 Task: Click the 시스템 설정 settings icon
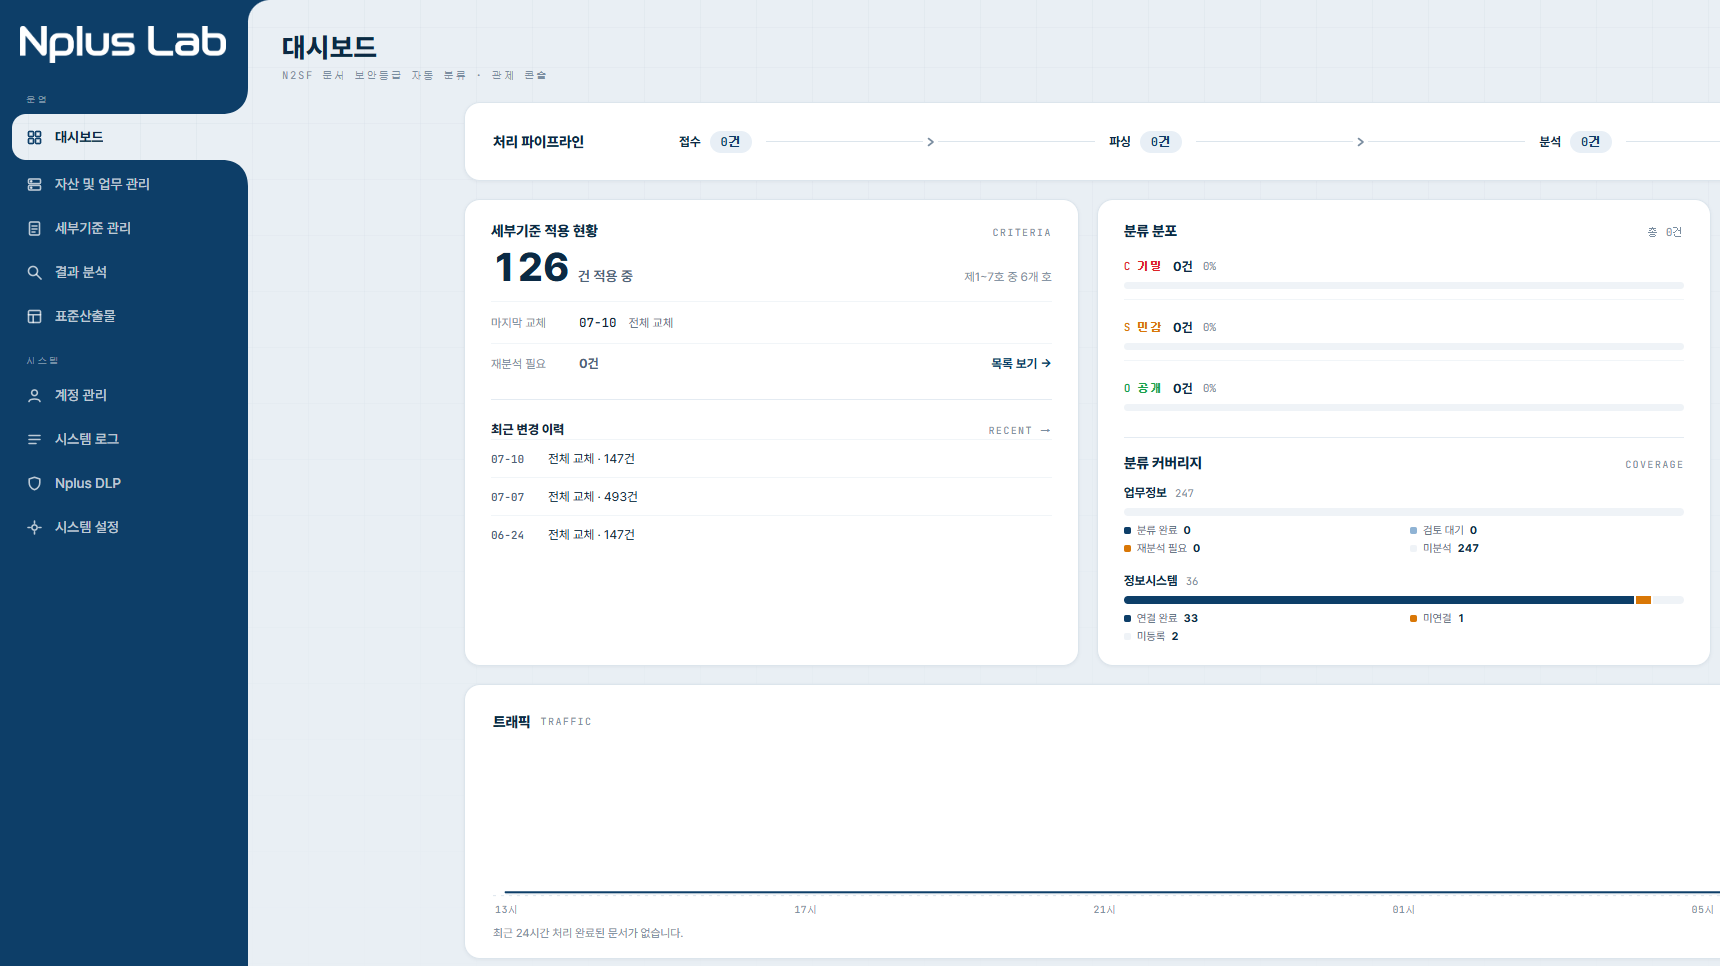click(x=34, y=527)
